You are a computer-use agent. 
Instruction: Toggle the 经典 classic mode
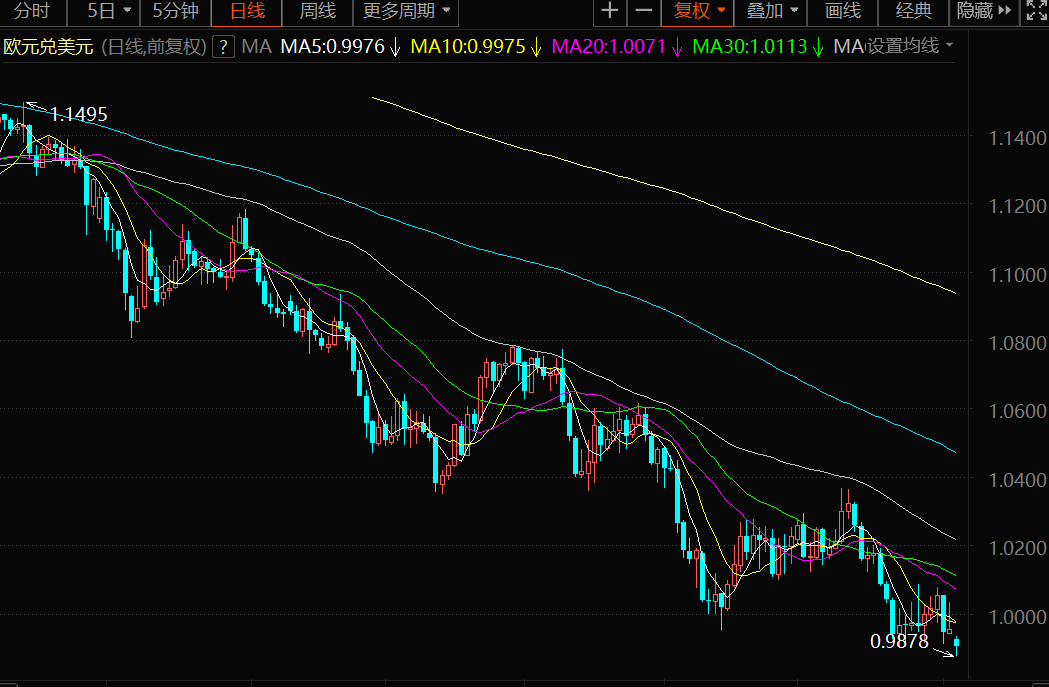pos(913,12)
